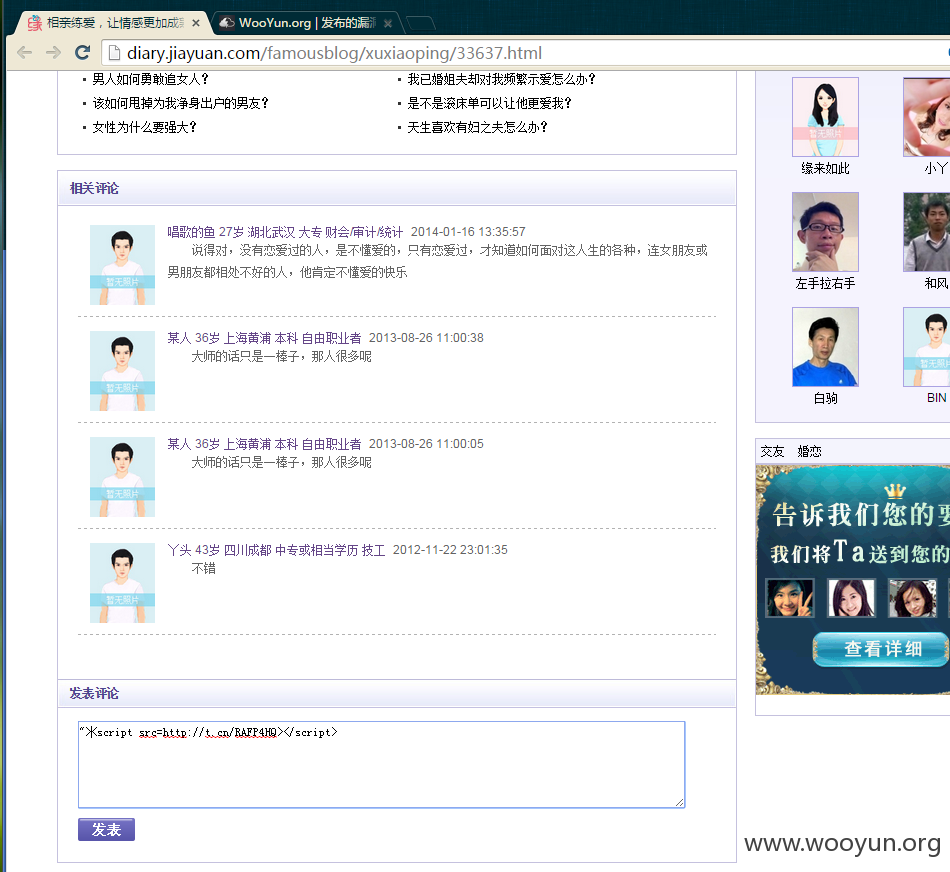Open member photo of 白驹

[825, 347]
